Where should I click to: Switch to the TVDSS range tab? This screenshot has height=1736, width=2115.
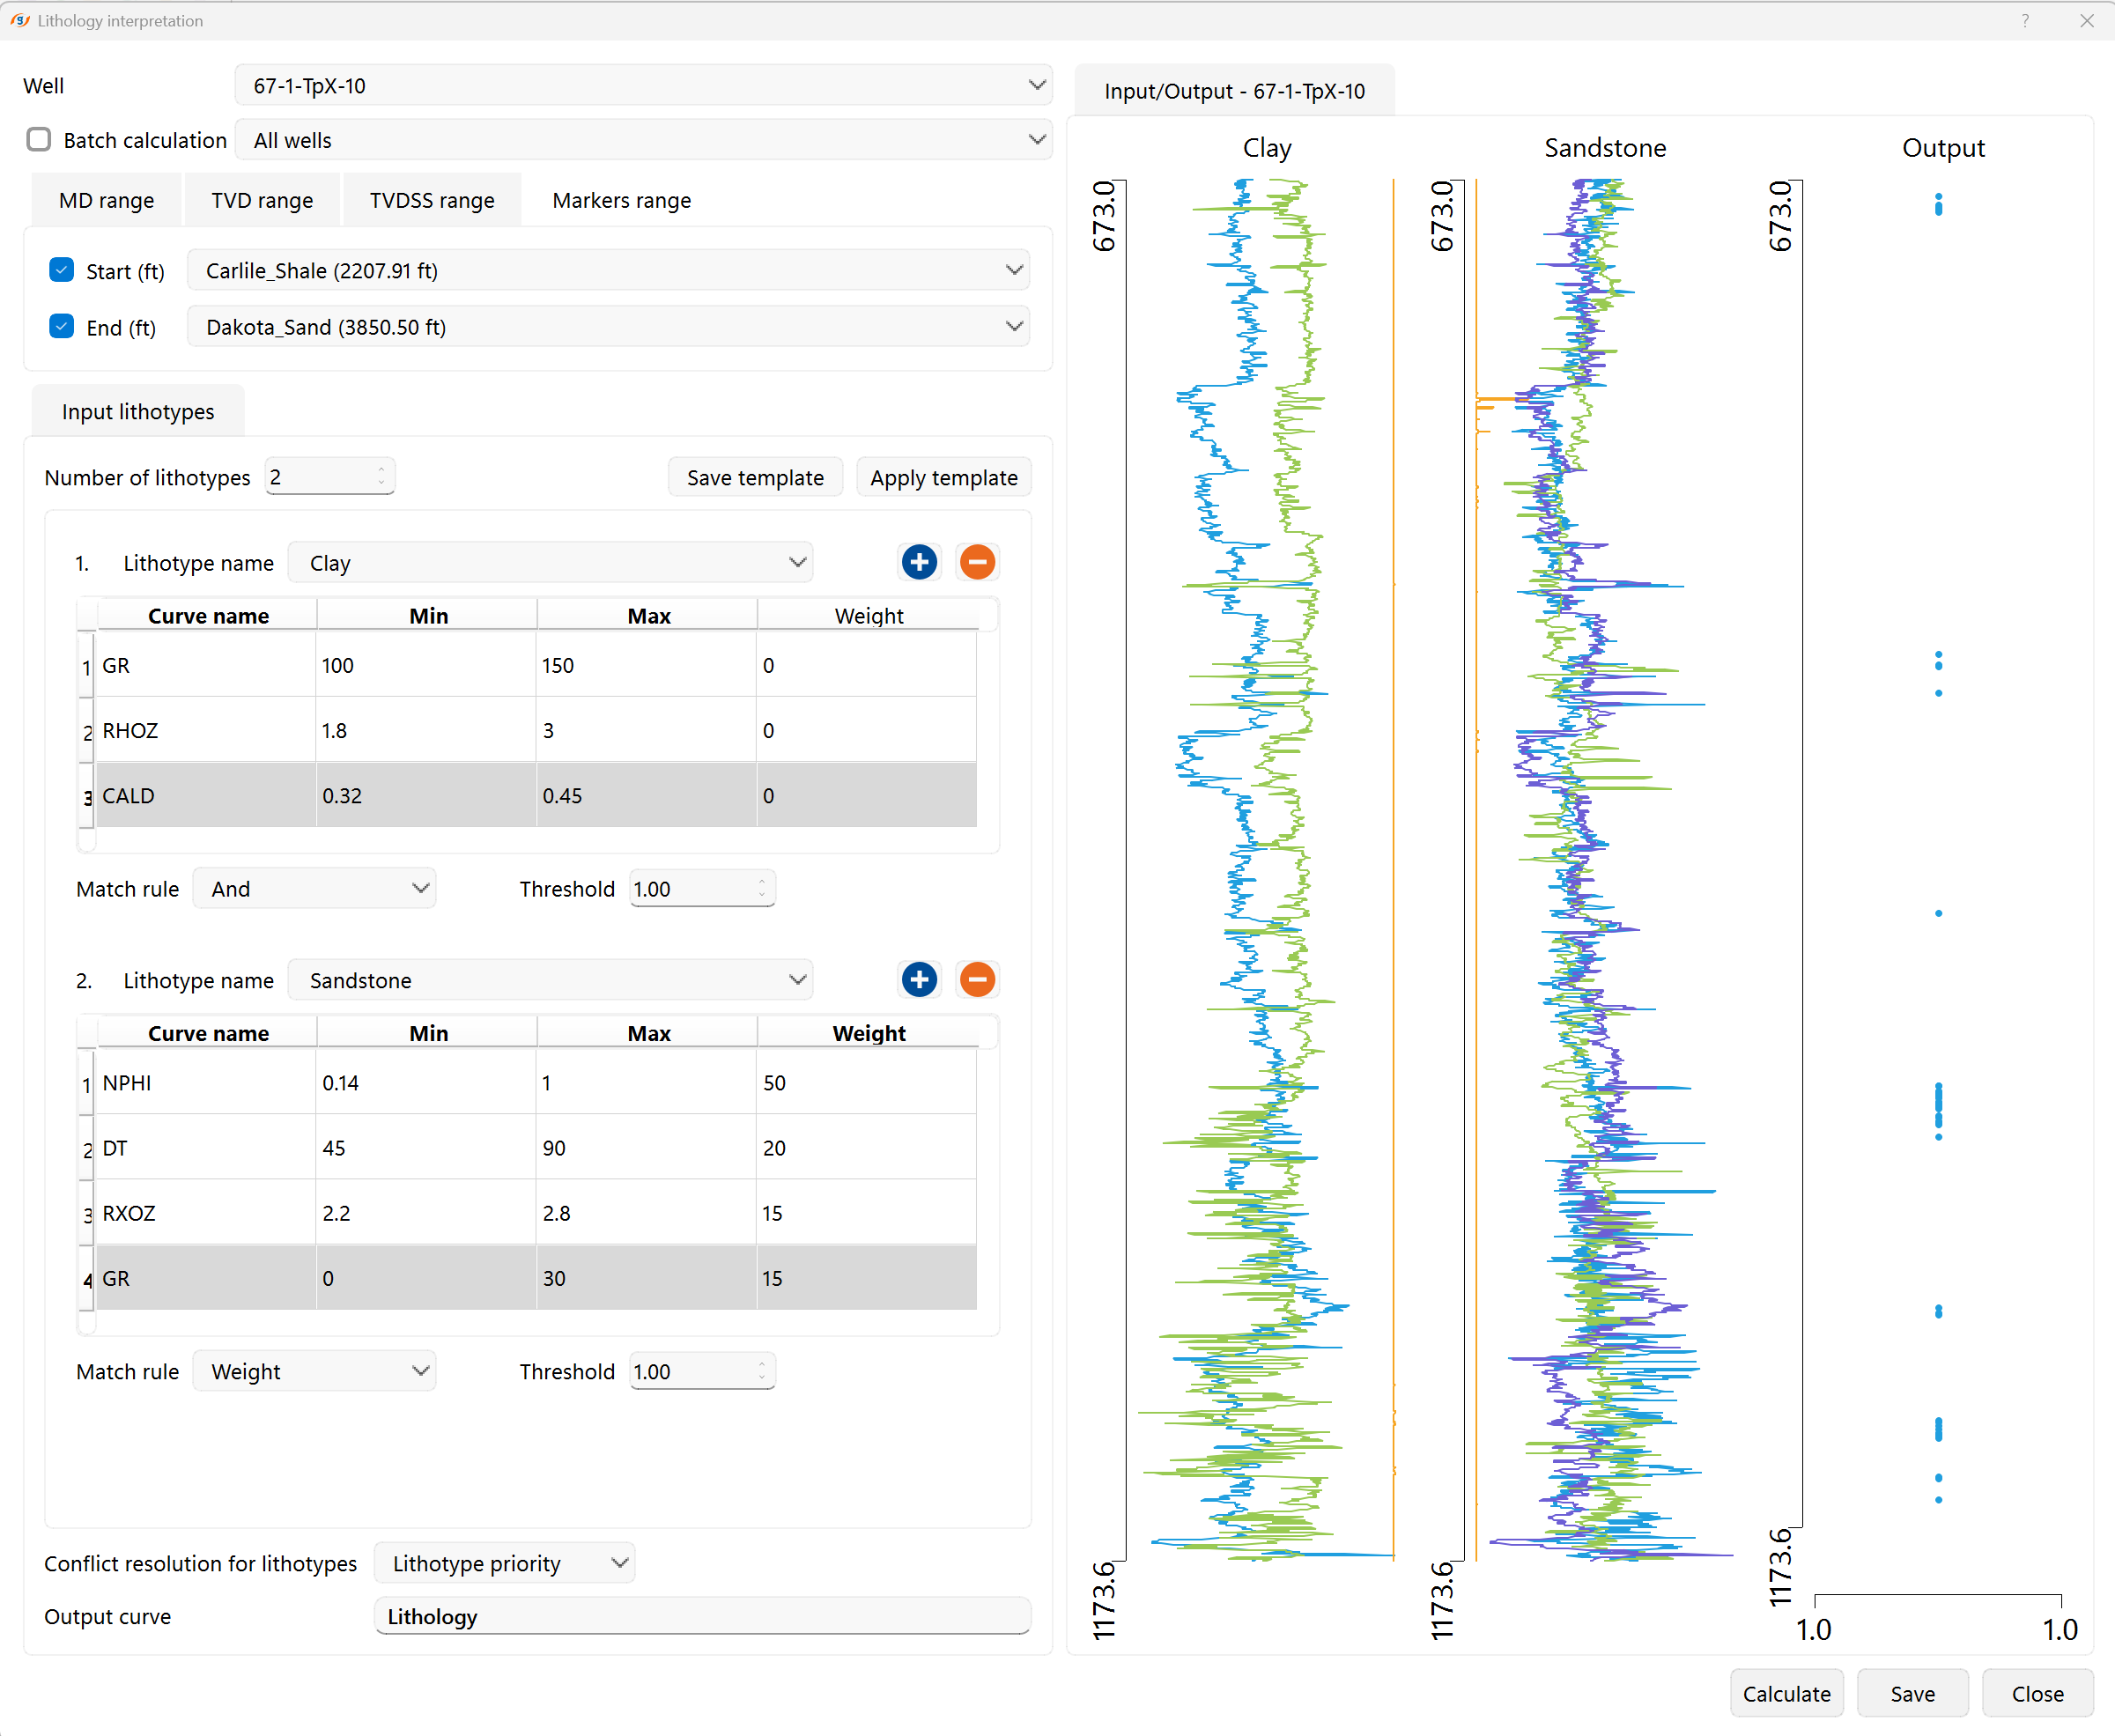point(432,200)
